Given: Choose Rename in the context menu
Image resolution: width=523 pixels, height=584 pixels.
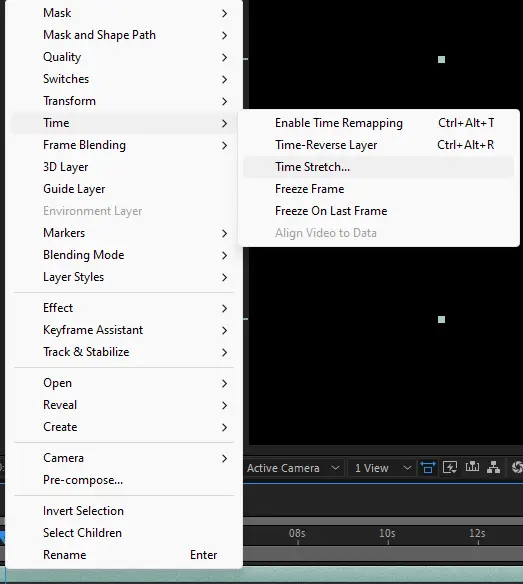Looking at the screenshot, I should [x=124, y=555].
